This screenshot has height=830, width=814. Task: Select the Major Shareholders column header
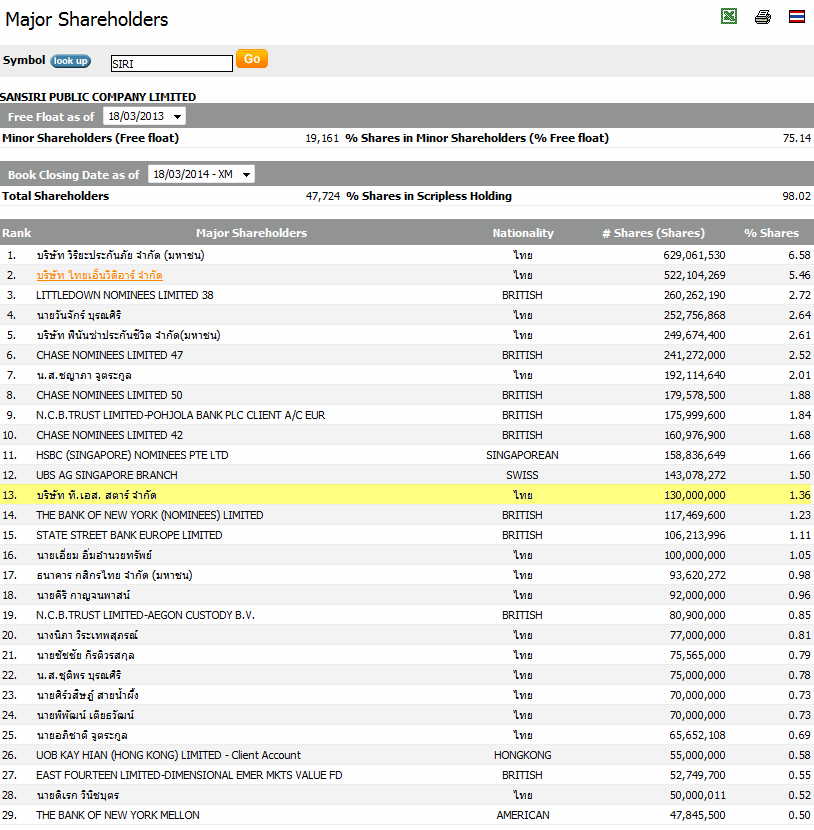tap(251, 233)
